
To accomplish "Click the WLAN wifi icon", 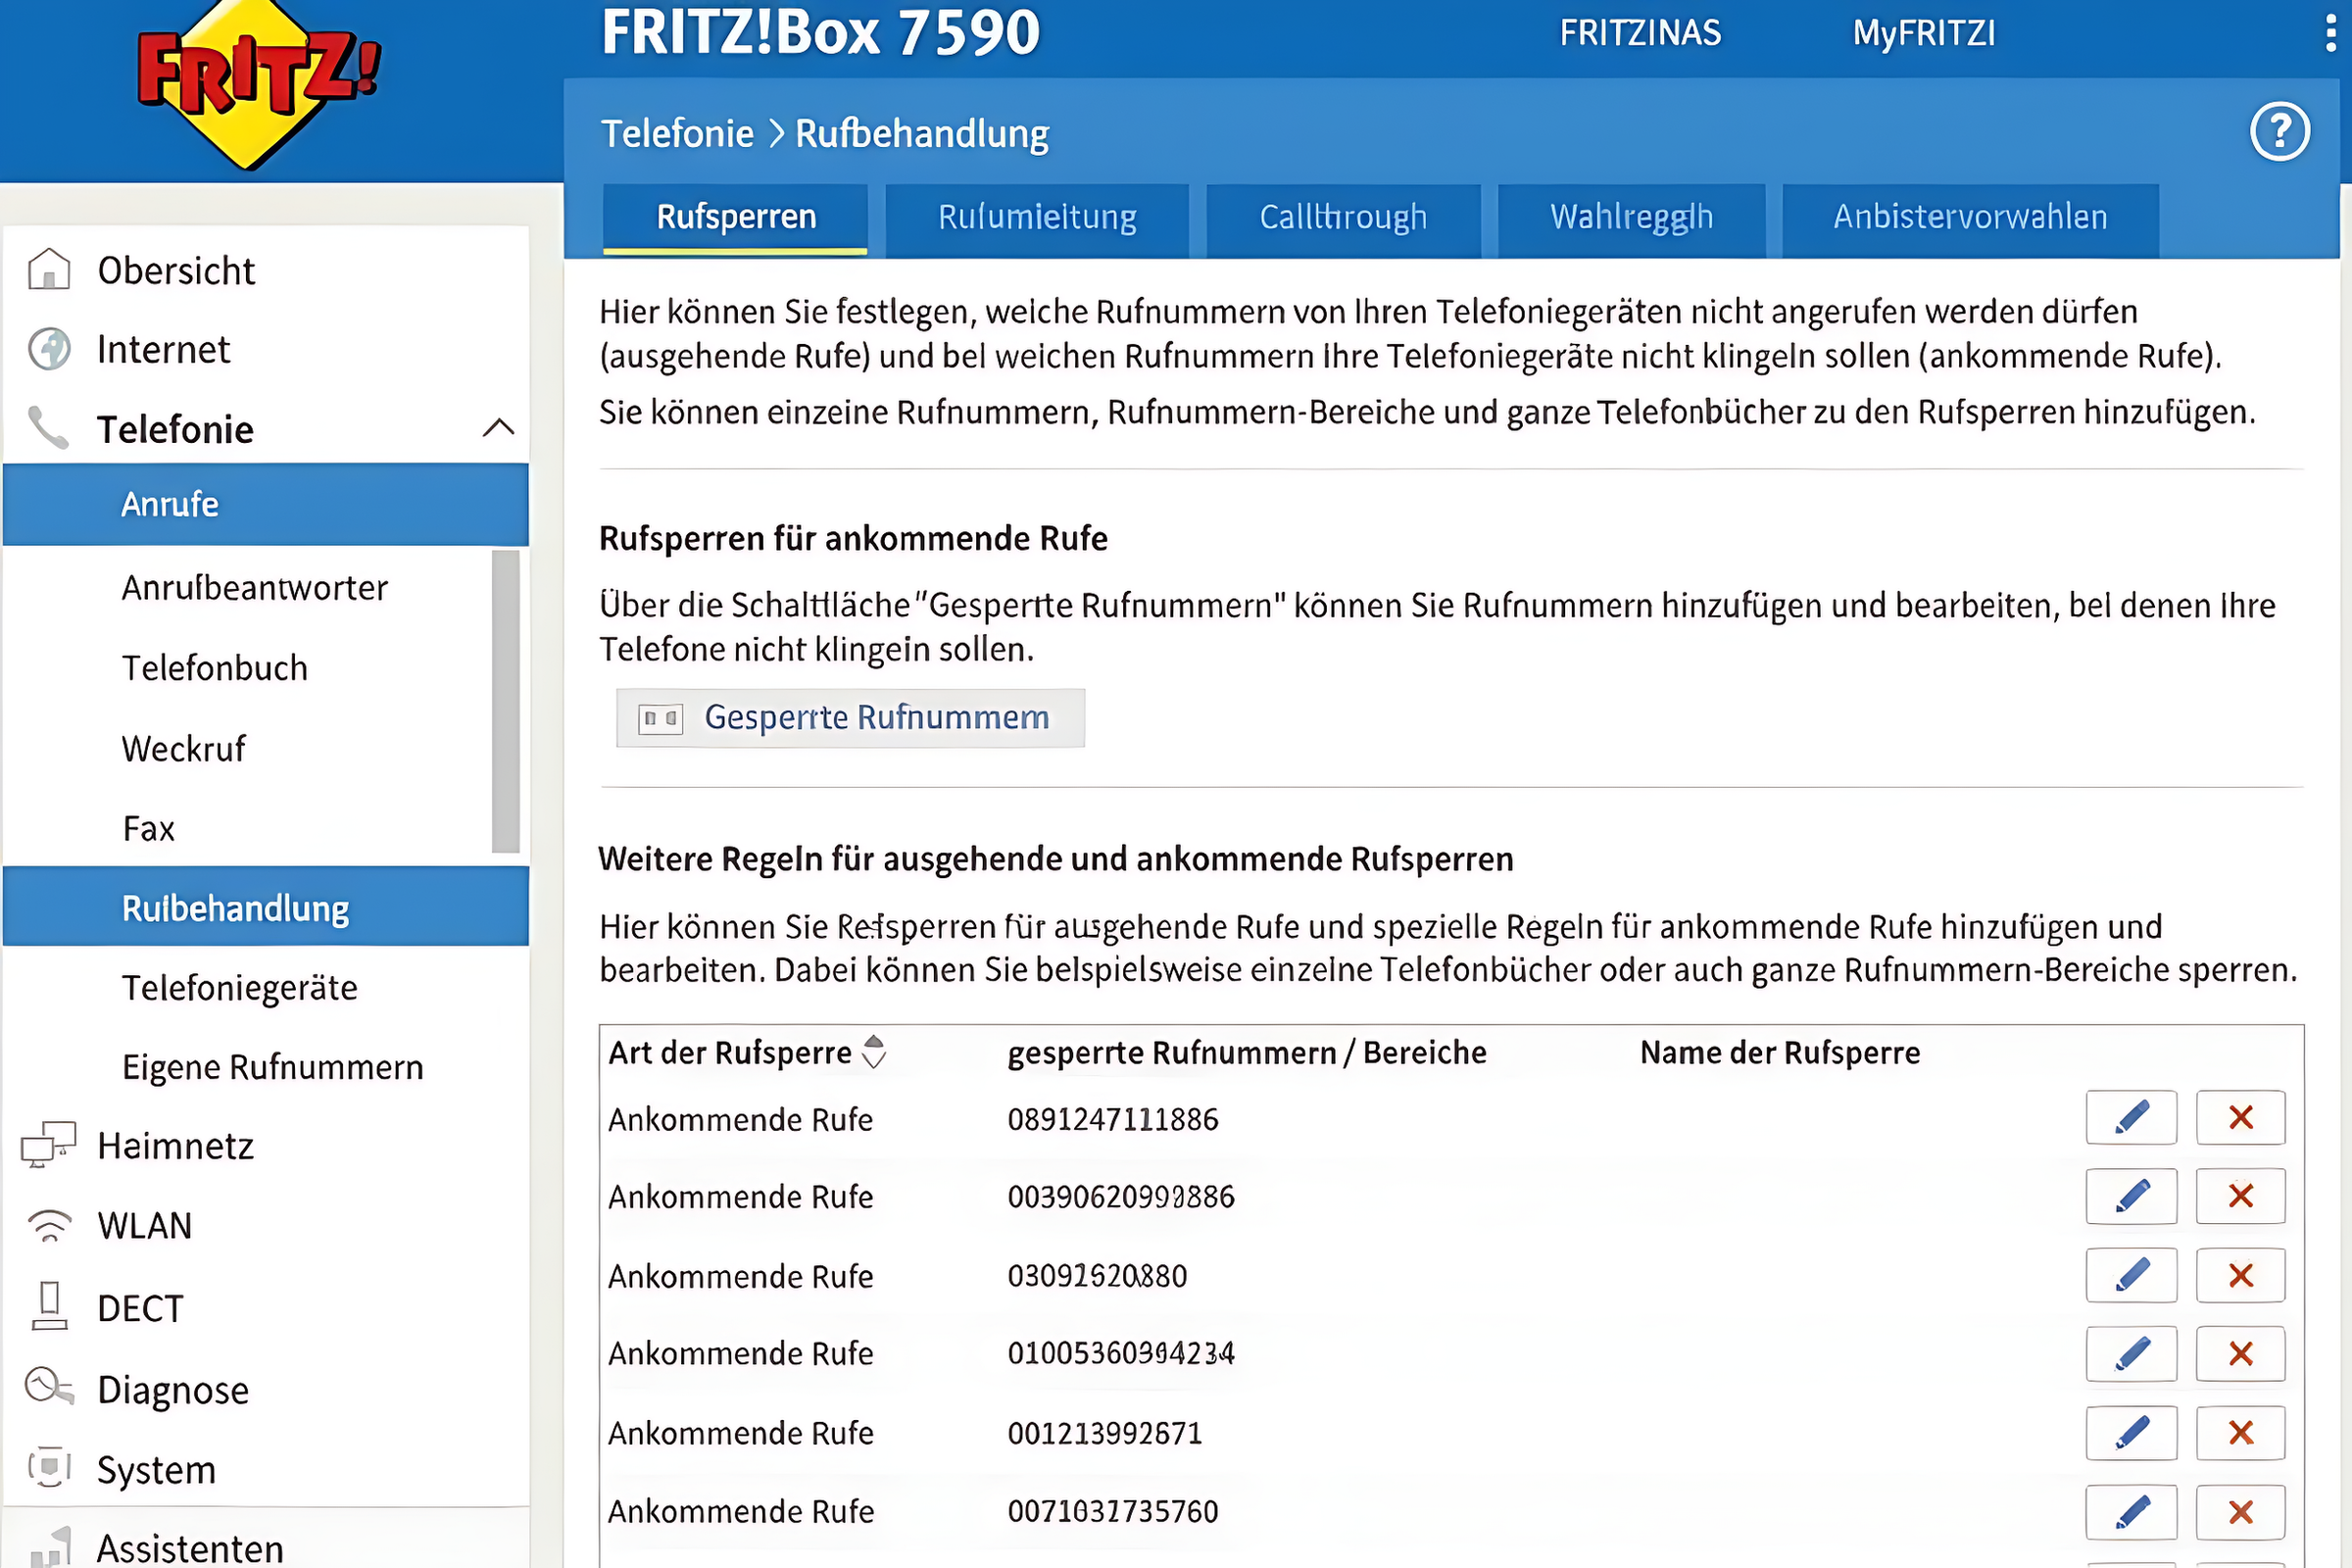I will click(49, 1225).
